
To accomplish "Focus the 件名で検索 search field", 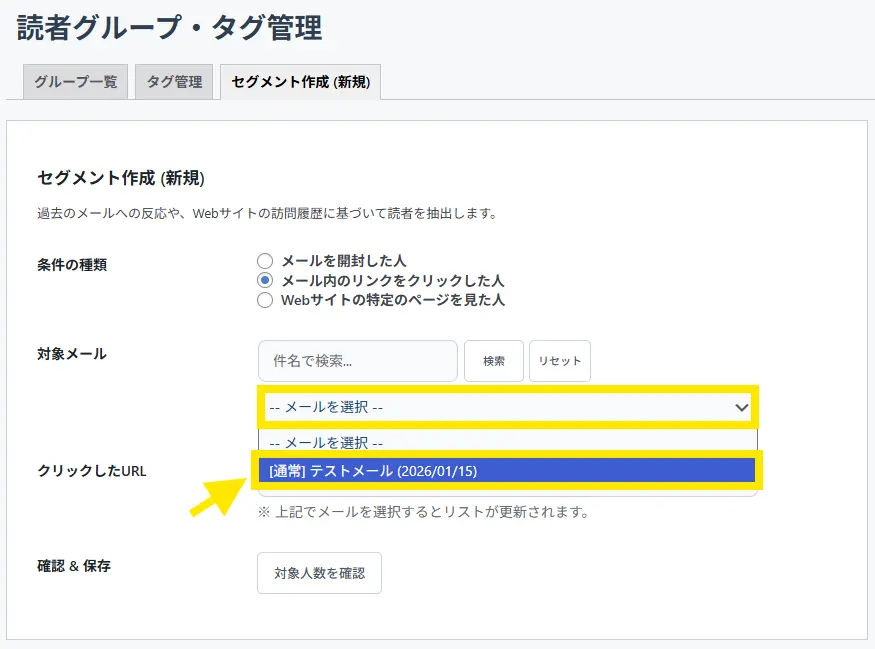I will [357, 361].
